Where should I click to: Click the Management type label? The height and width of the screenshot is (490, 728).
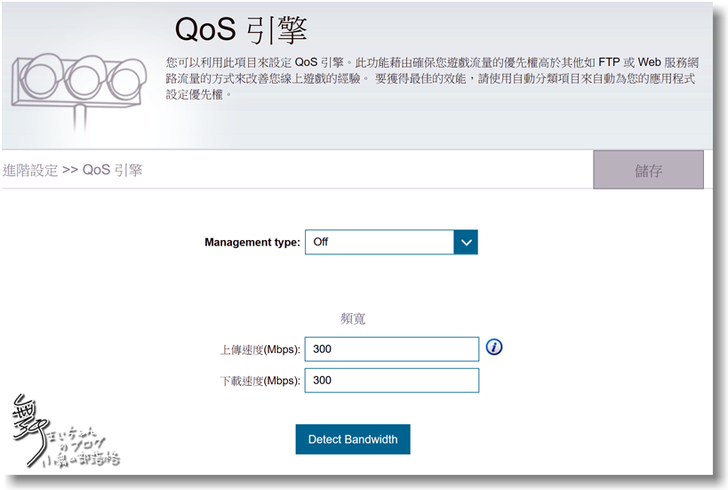[252, 242]
